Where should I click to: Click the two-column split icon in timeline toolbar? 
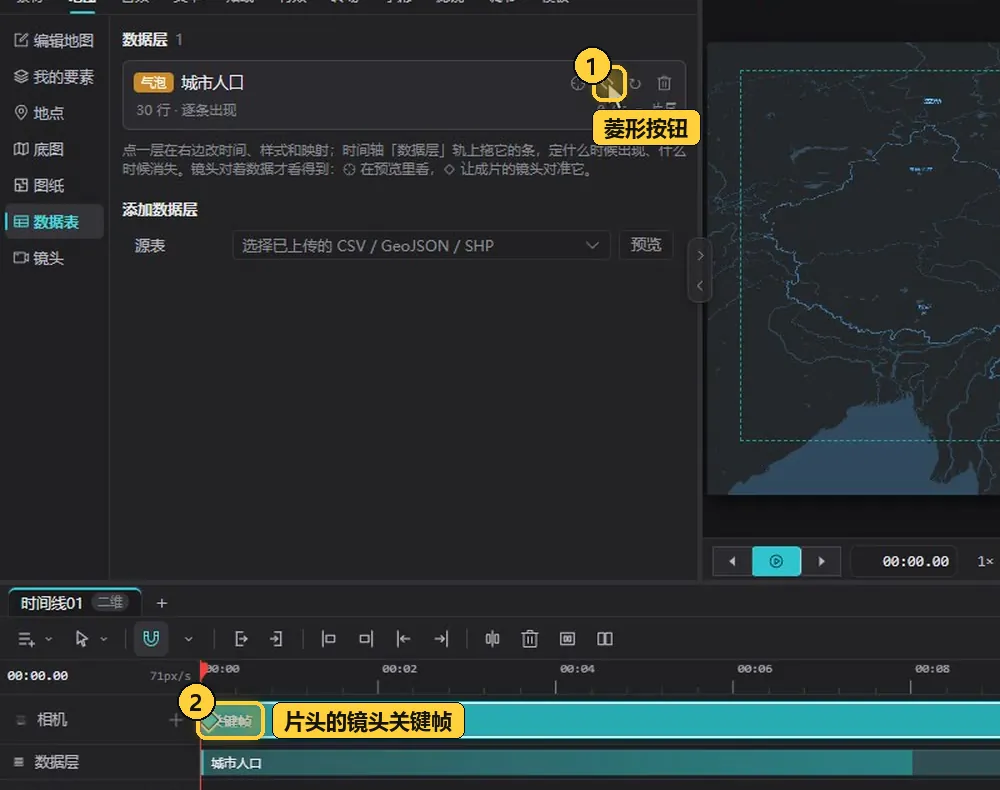(x=605, y=639)
